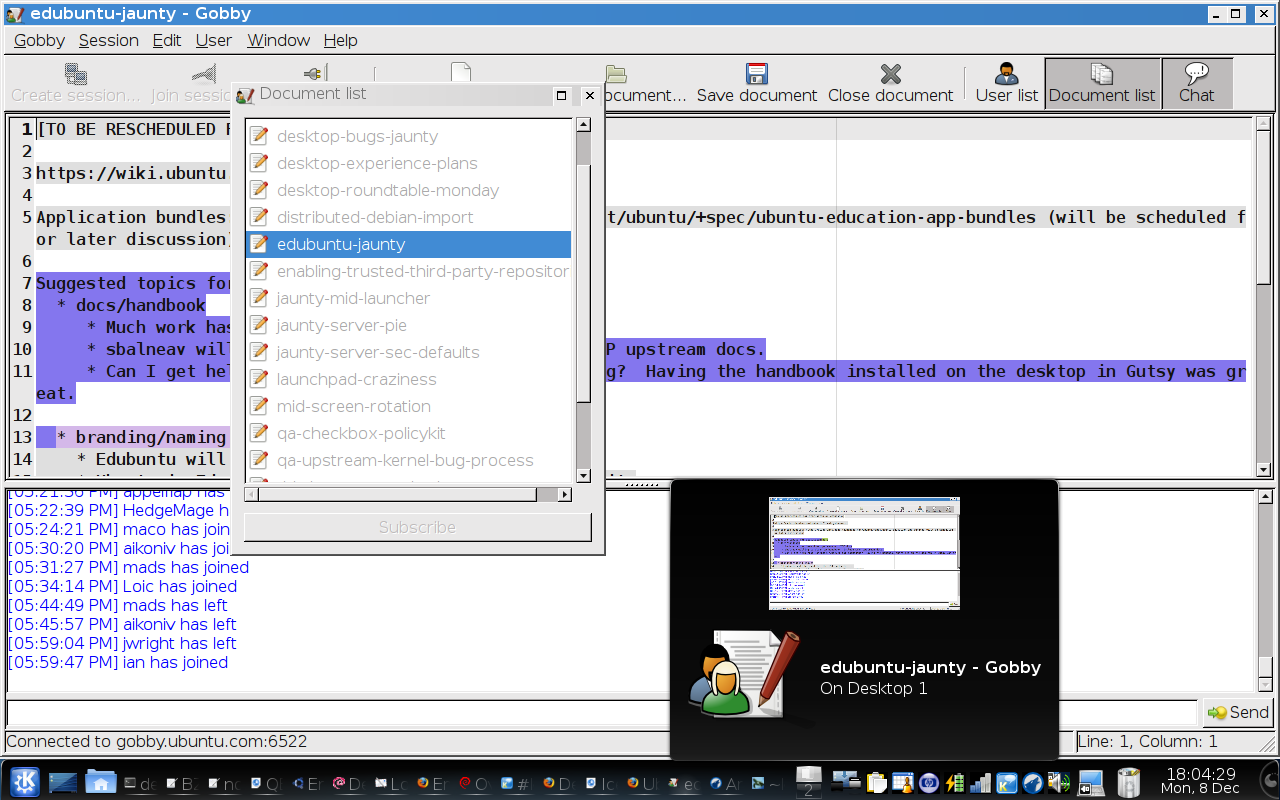Click the device notifier tray icon
Viewport: 1280px width, 800px height.
[x=846, y=782]
